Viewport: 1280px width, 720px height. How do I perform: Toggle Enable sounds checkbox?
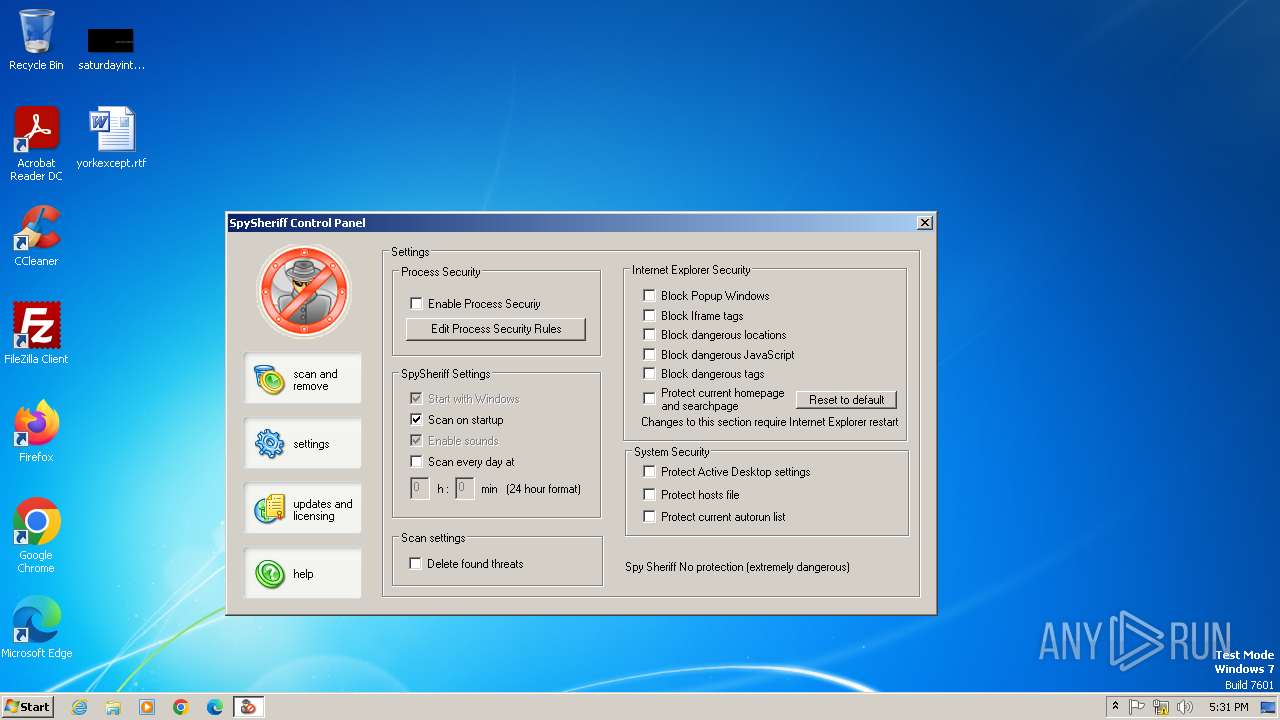(x=417, y=441)
